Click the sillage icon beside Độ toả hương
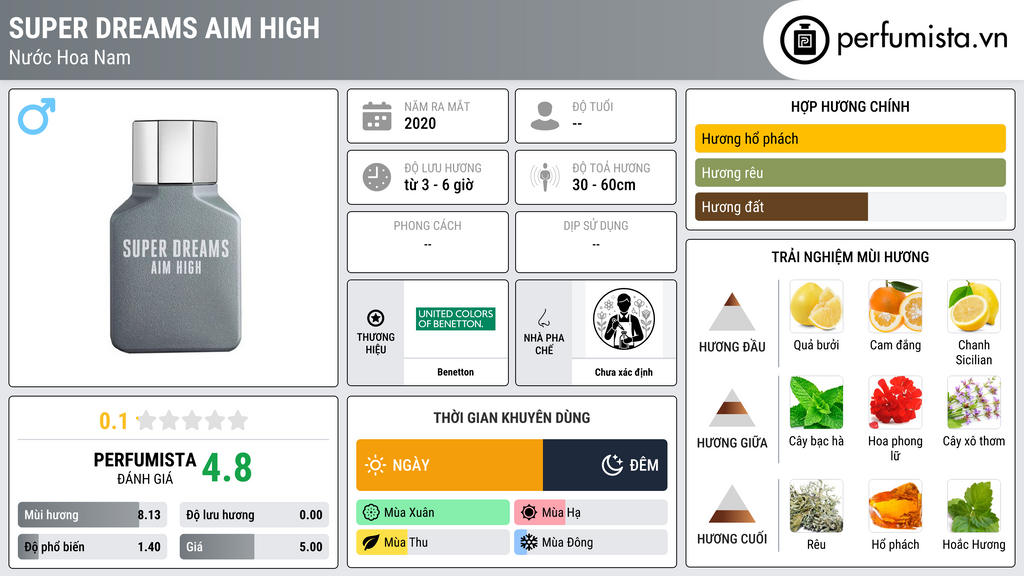This screenshot has width=1024, height=576. coord(545,177)
